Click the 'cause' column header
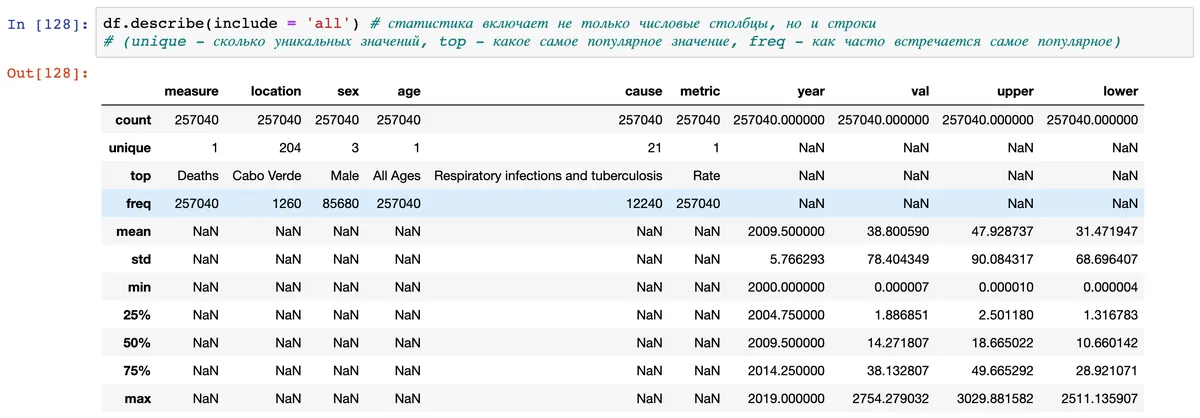The height and width of the screenshot is (418, 1200). click(x=643, y=91)
